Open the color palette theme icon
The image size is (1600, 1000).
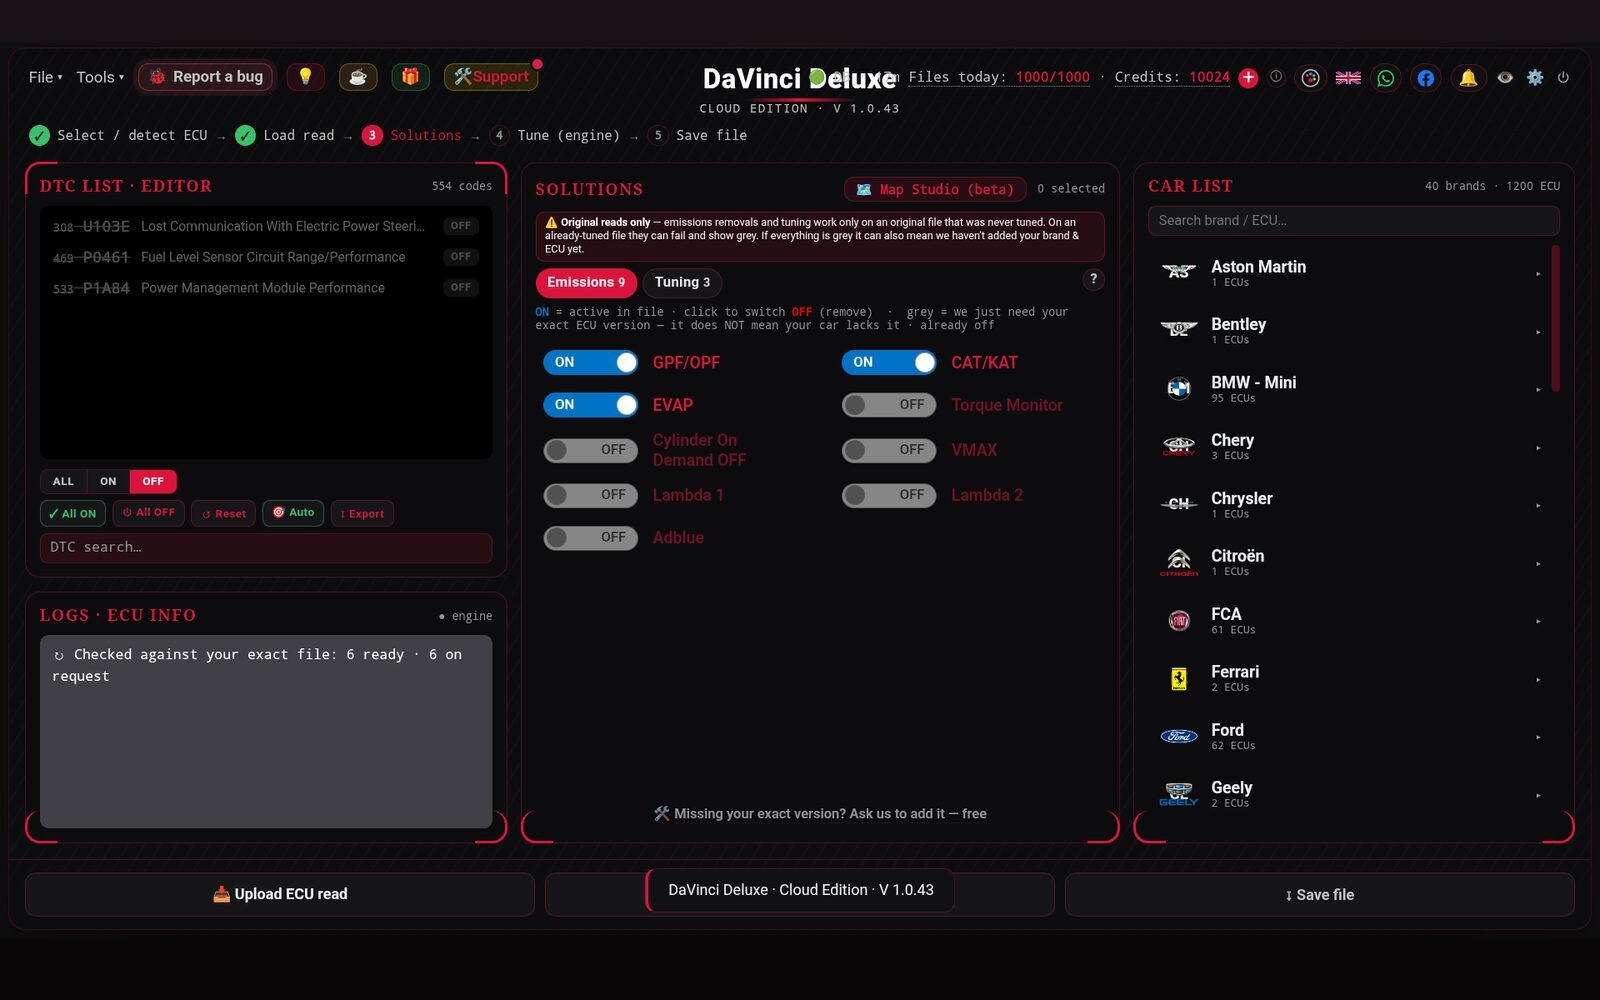[1310, 78]
